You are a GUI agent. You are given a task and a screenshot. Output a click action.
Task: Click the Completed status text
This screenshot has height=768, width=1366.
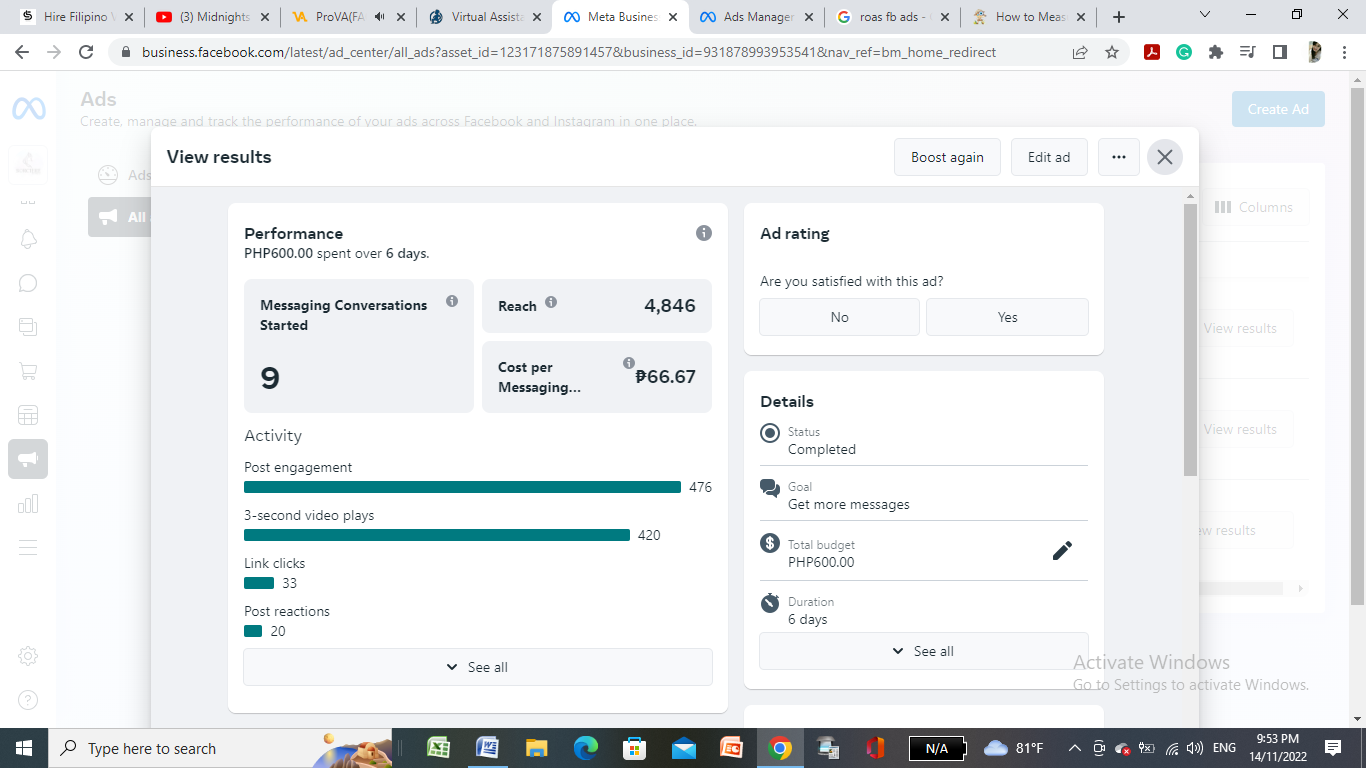(x=822, y=450)
